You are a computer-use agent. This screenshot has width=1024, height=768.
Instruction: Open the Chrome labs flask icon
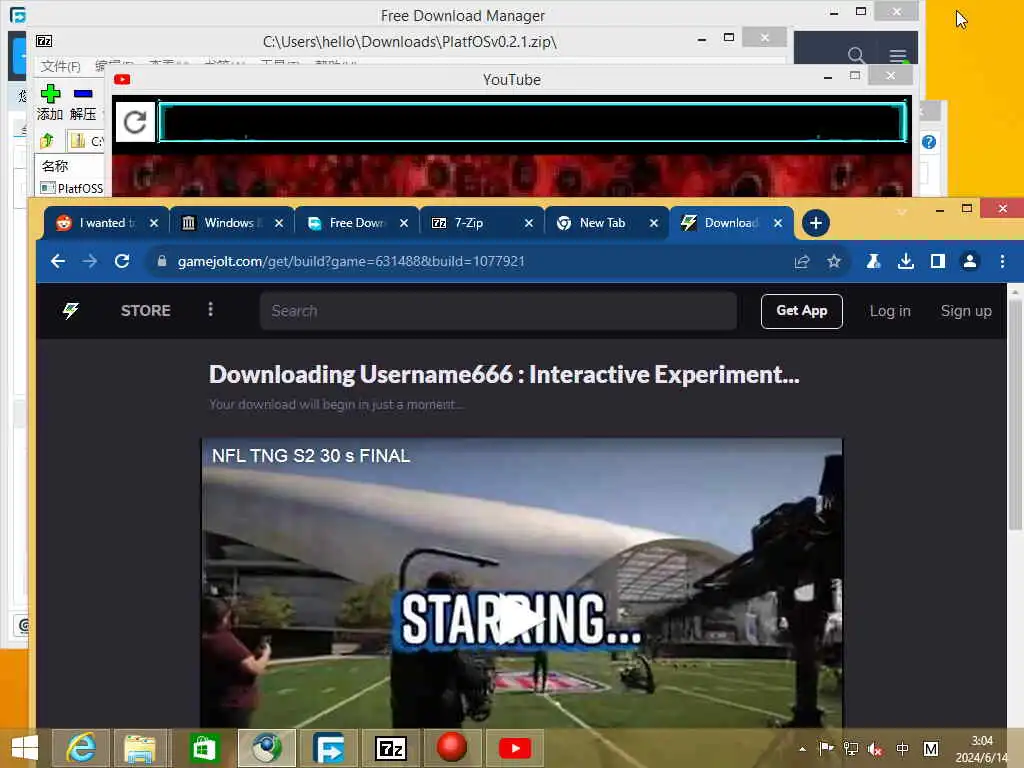873,261
